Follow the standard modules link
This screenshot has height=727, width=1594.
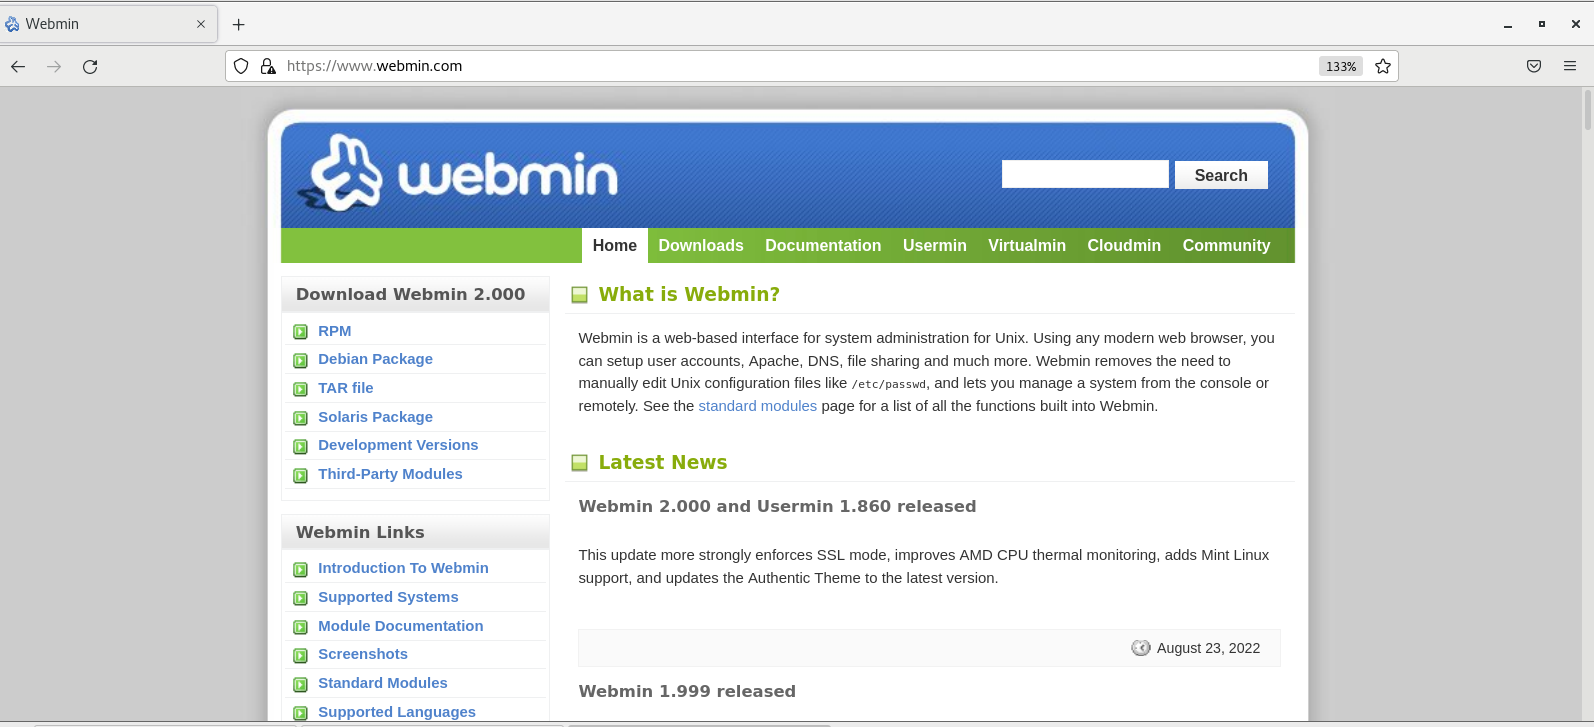pyautogui.click(x=757, y=406)
